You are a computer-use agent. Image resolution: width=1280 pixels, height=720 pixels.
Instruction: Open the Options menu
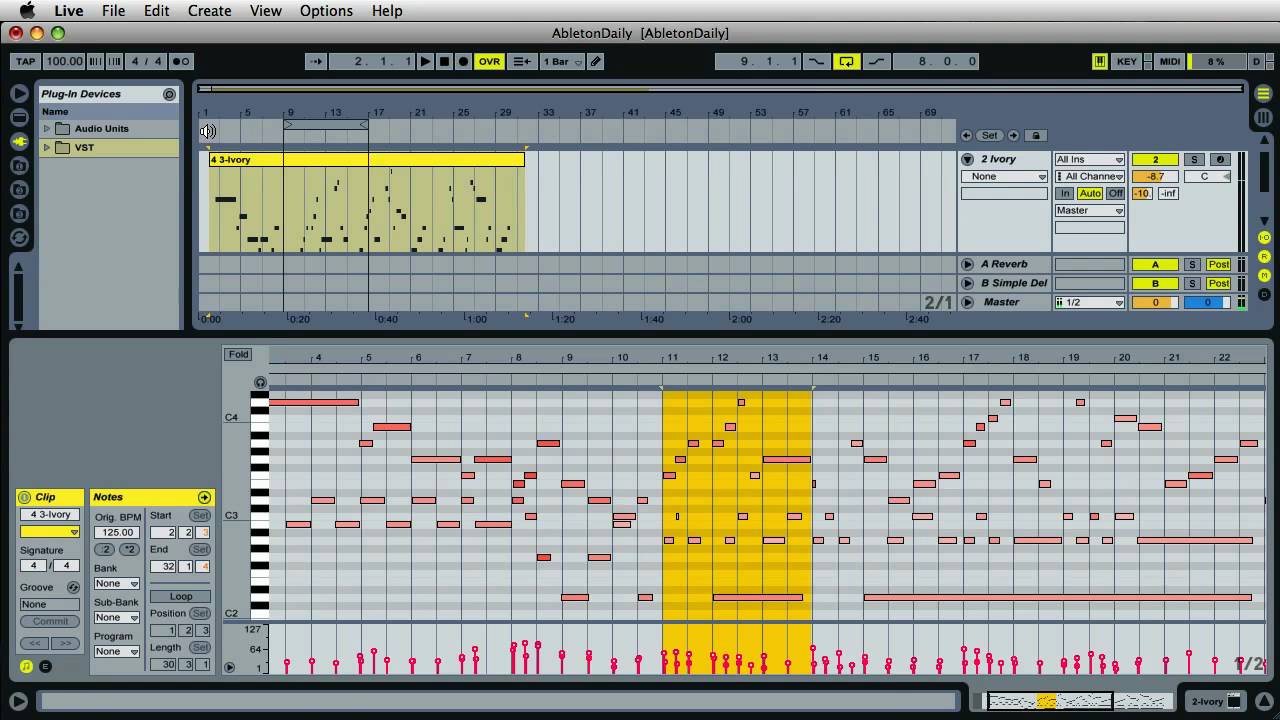pyautogui.click(x=326, y=10)
